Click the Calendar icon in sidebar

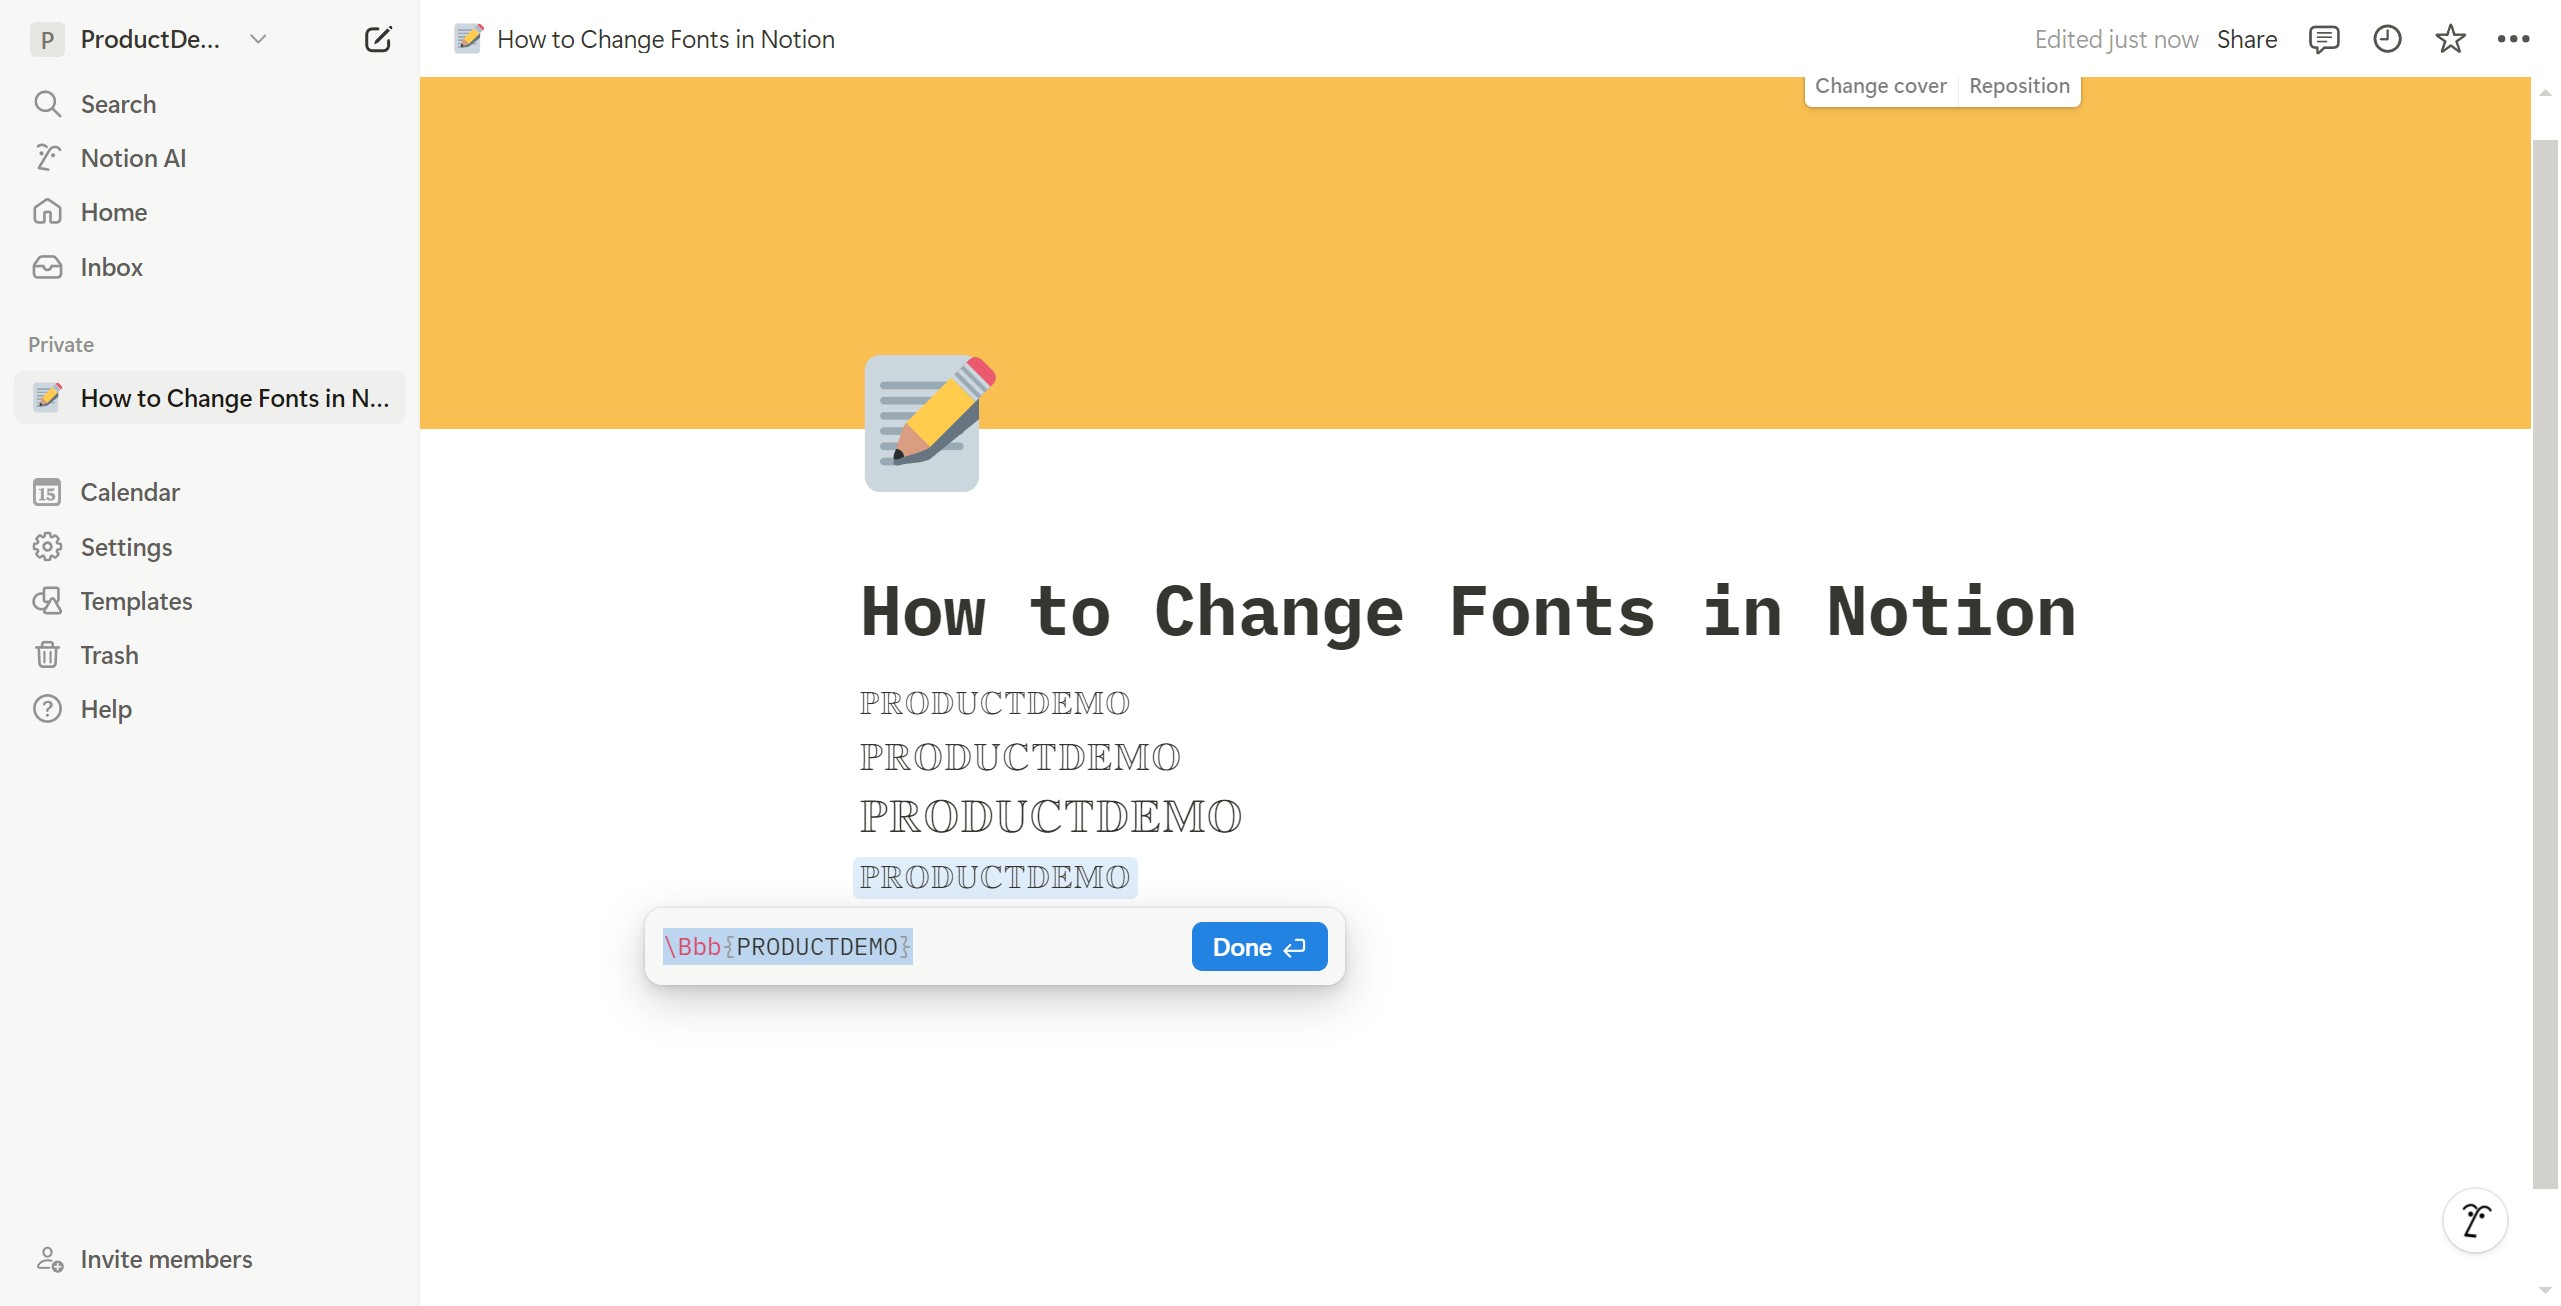47,492
